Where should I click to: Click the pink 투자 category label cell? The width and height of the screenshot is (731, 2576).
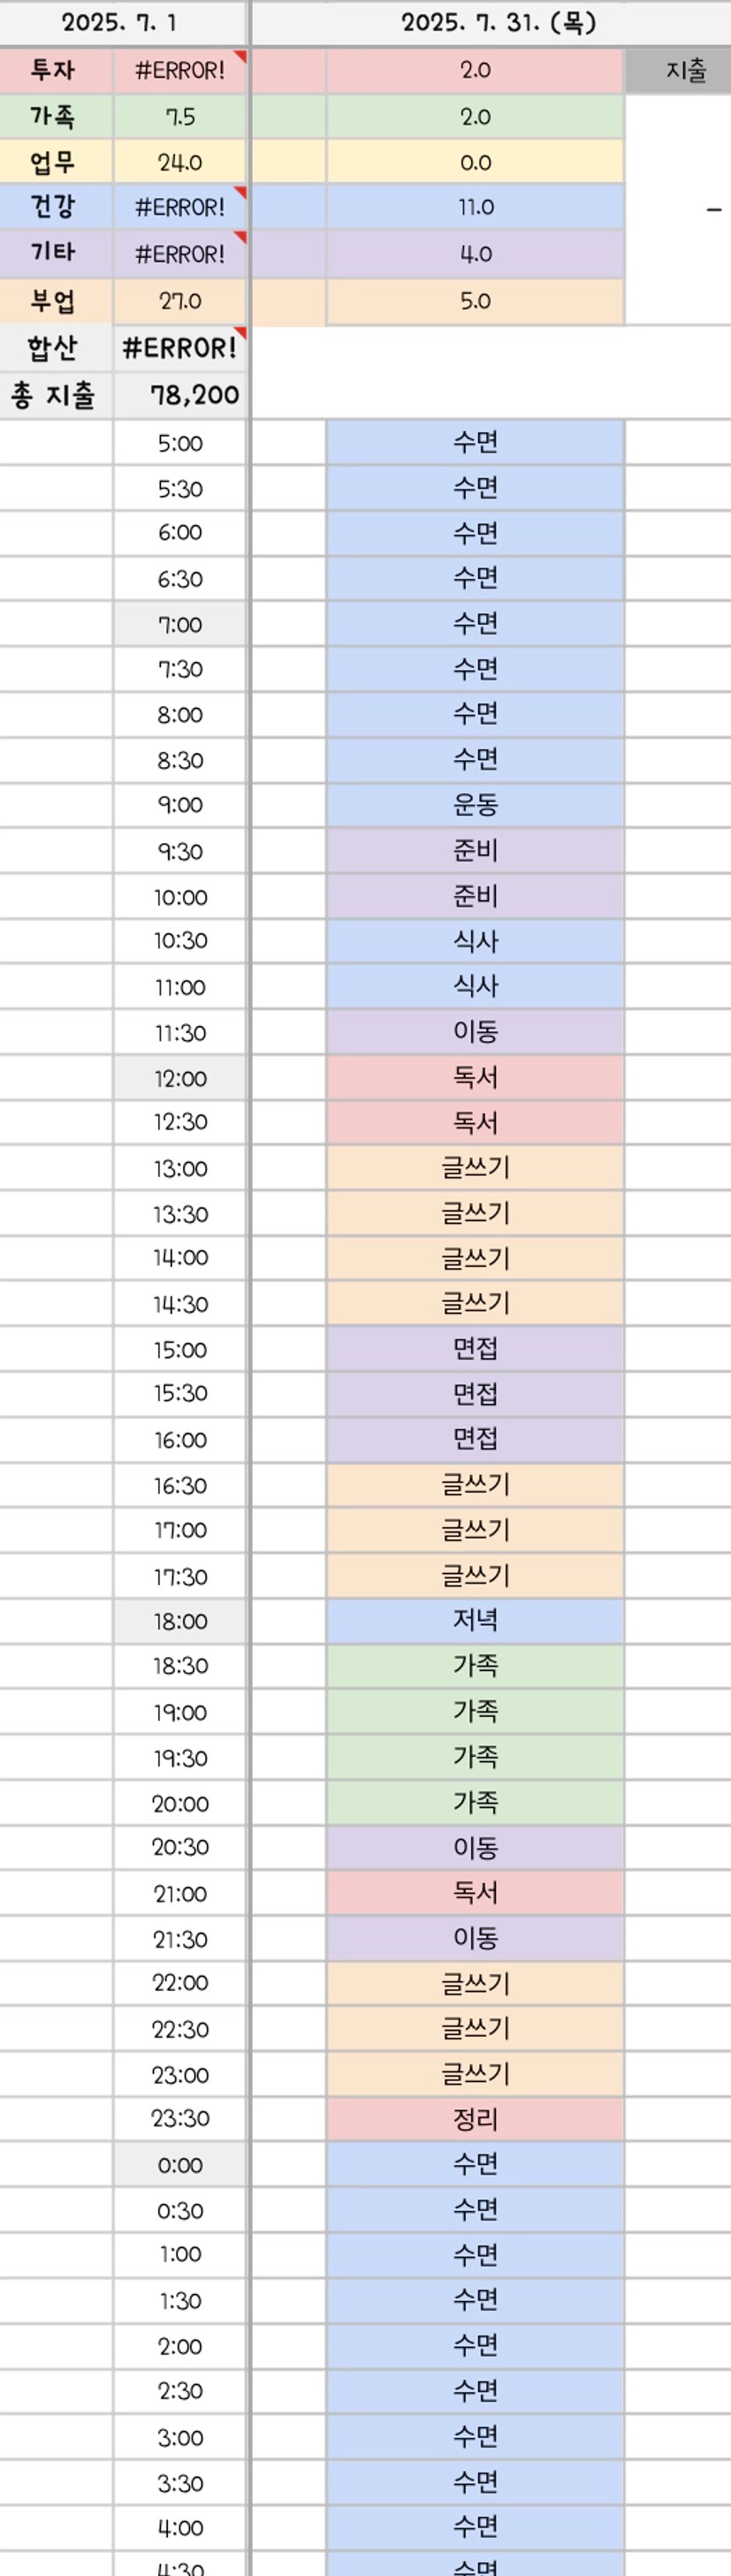pos(55,70)
